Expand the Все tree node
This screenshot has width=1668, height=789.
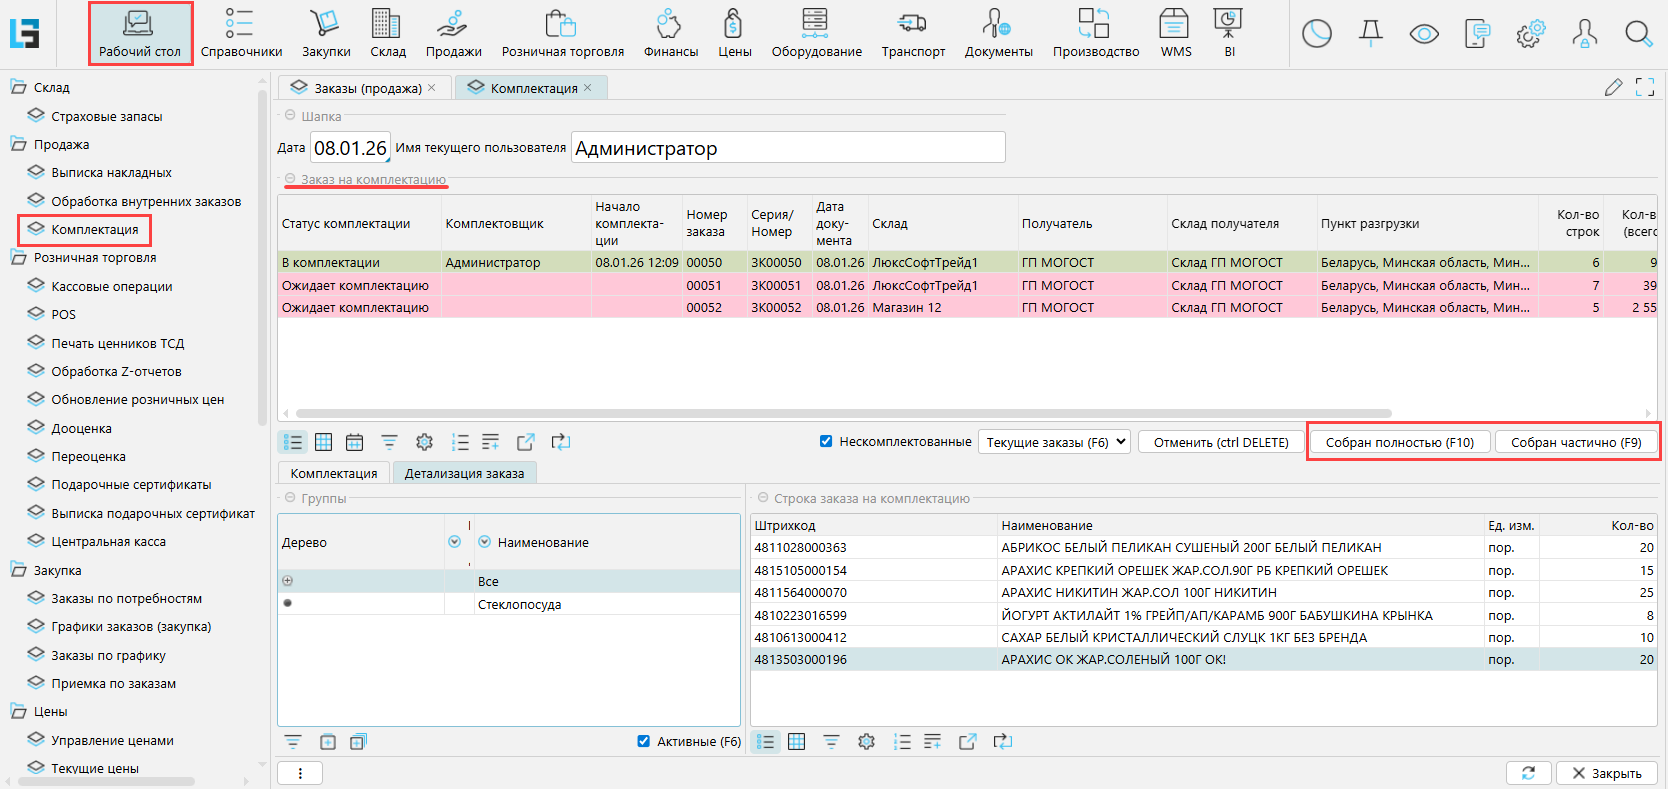point(288,581)
